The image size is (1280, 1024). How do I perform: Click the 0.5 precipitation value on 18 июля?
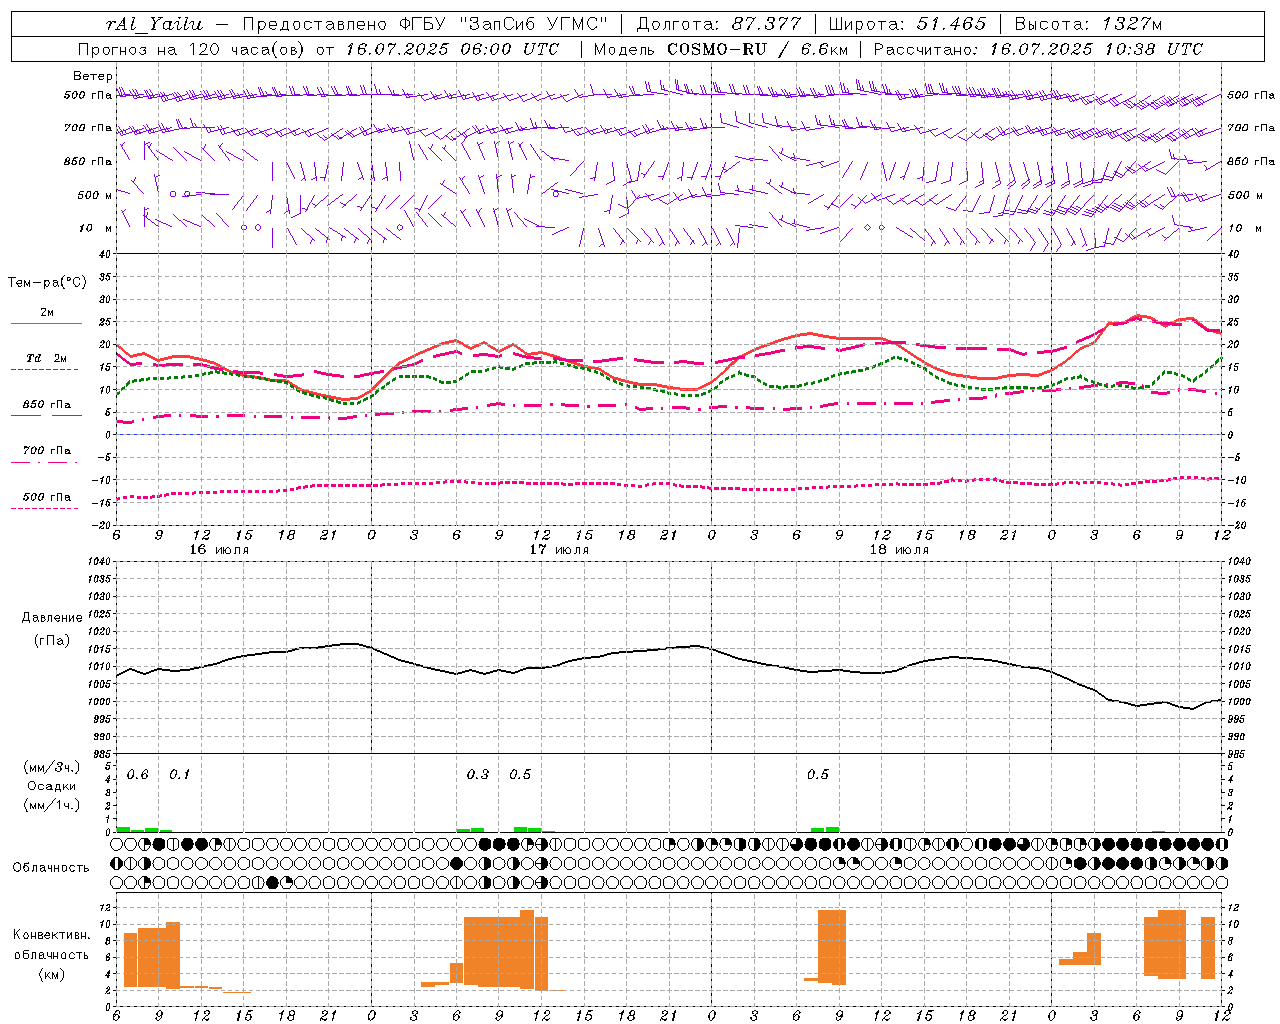pos(818,775)
